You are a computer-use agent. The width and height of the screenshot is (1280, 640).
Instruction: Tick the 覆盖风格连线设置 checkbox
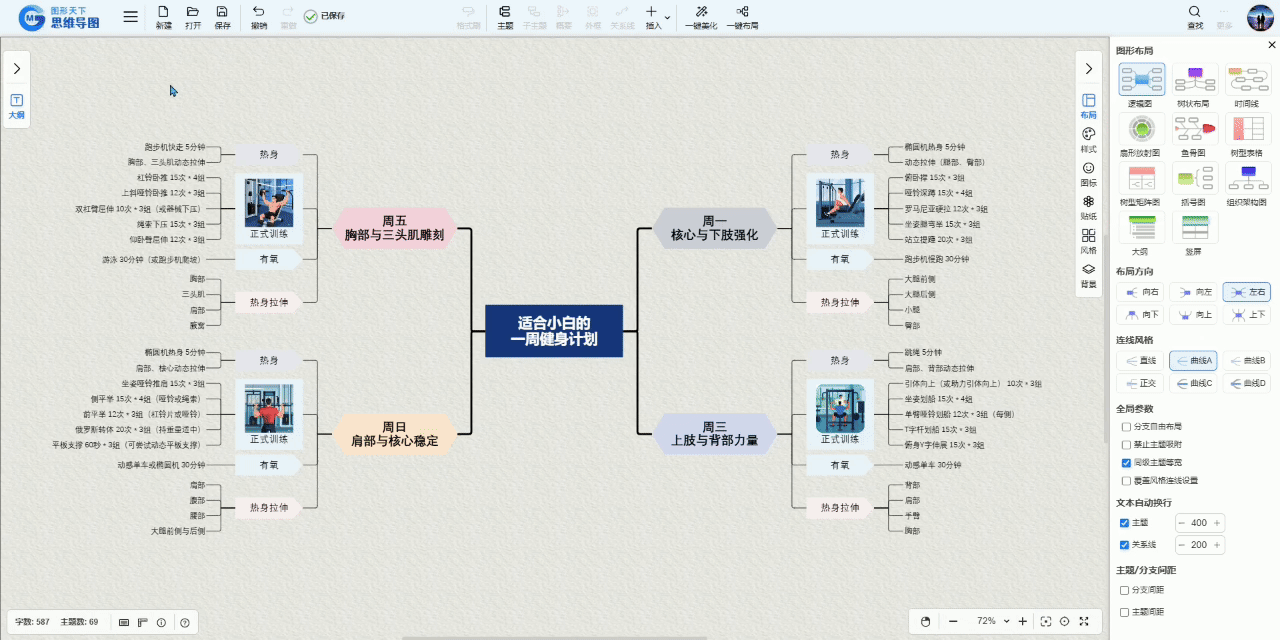(x=1126, y=480)
